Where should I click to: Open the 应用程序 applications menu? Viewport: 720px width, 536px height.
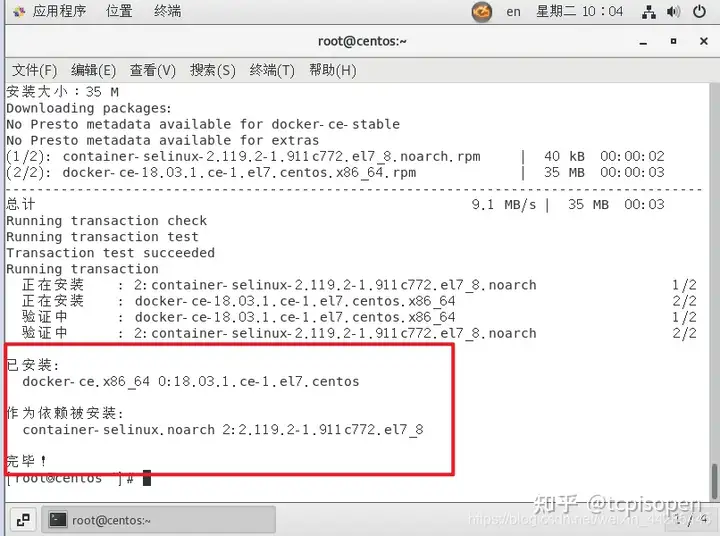click(50, 11)
